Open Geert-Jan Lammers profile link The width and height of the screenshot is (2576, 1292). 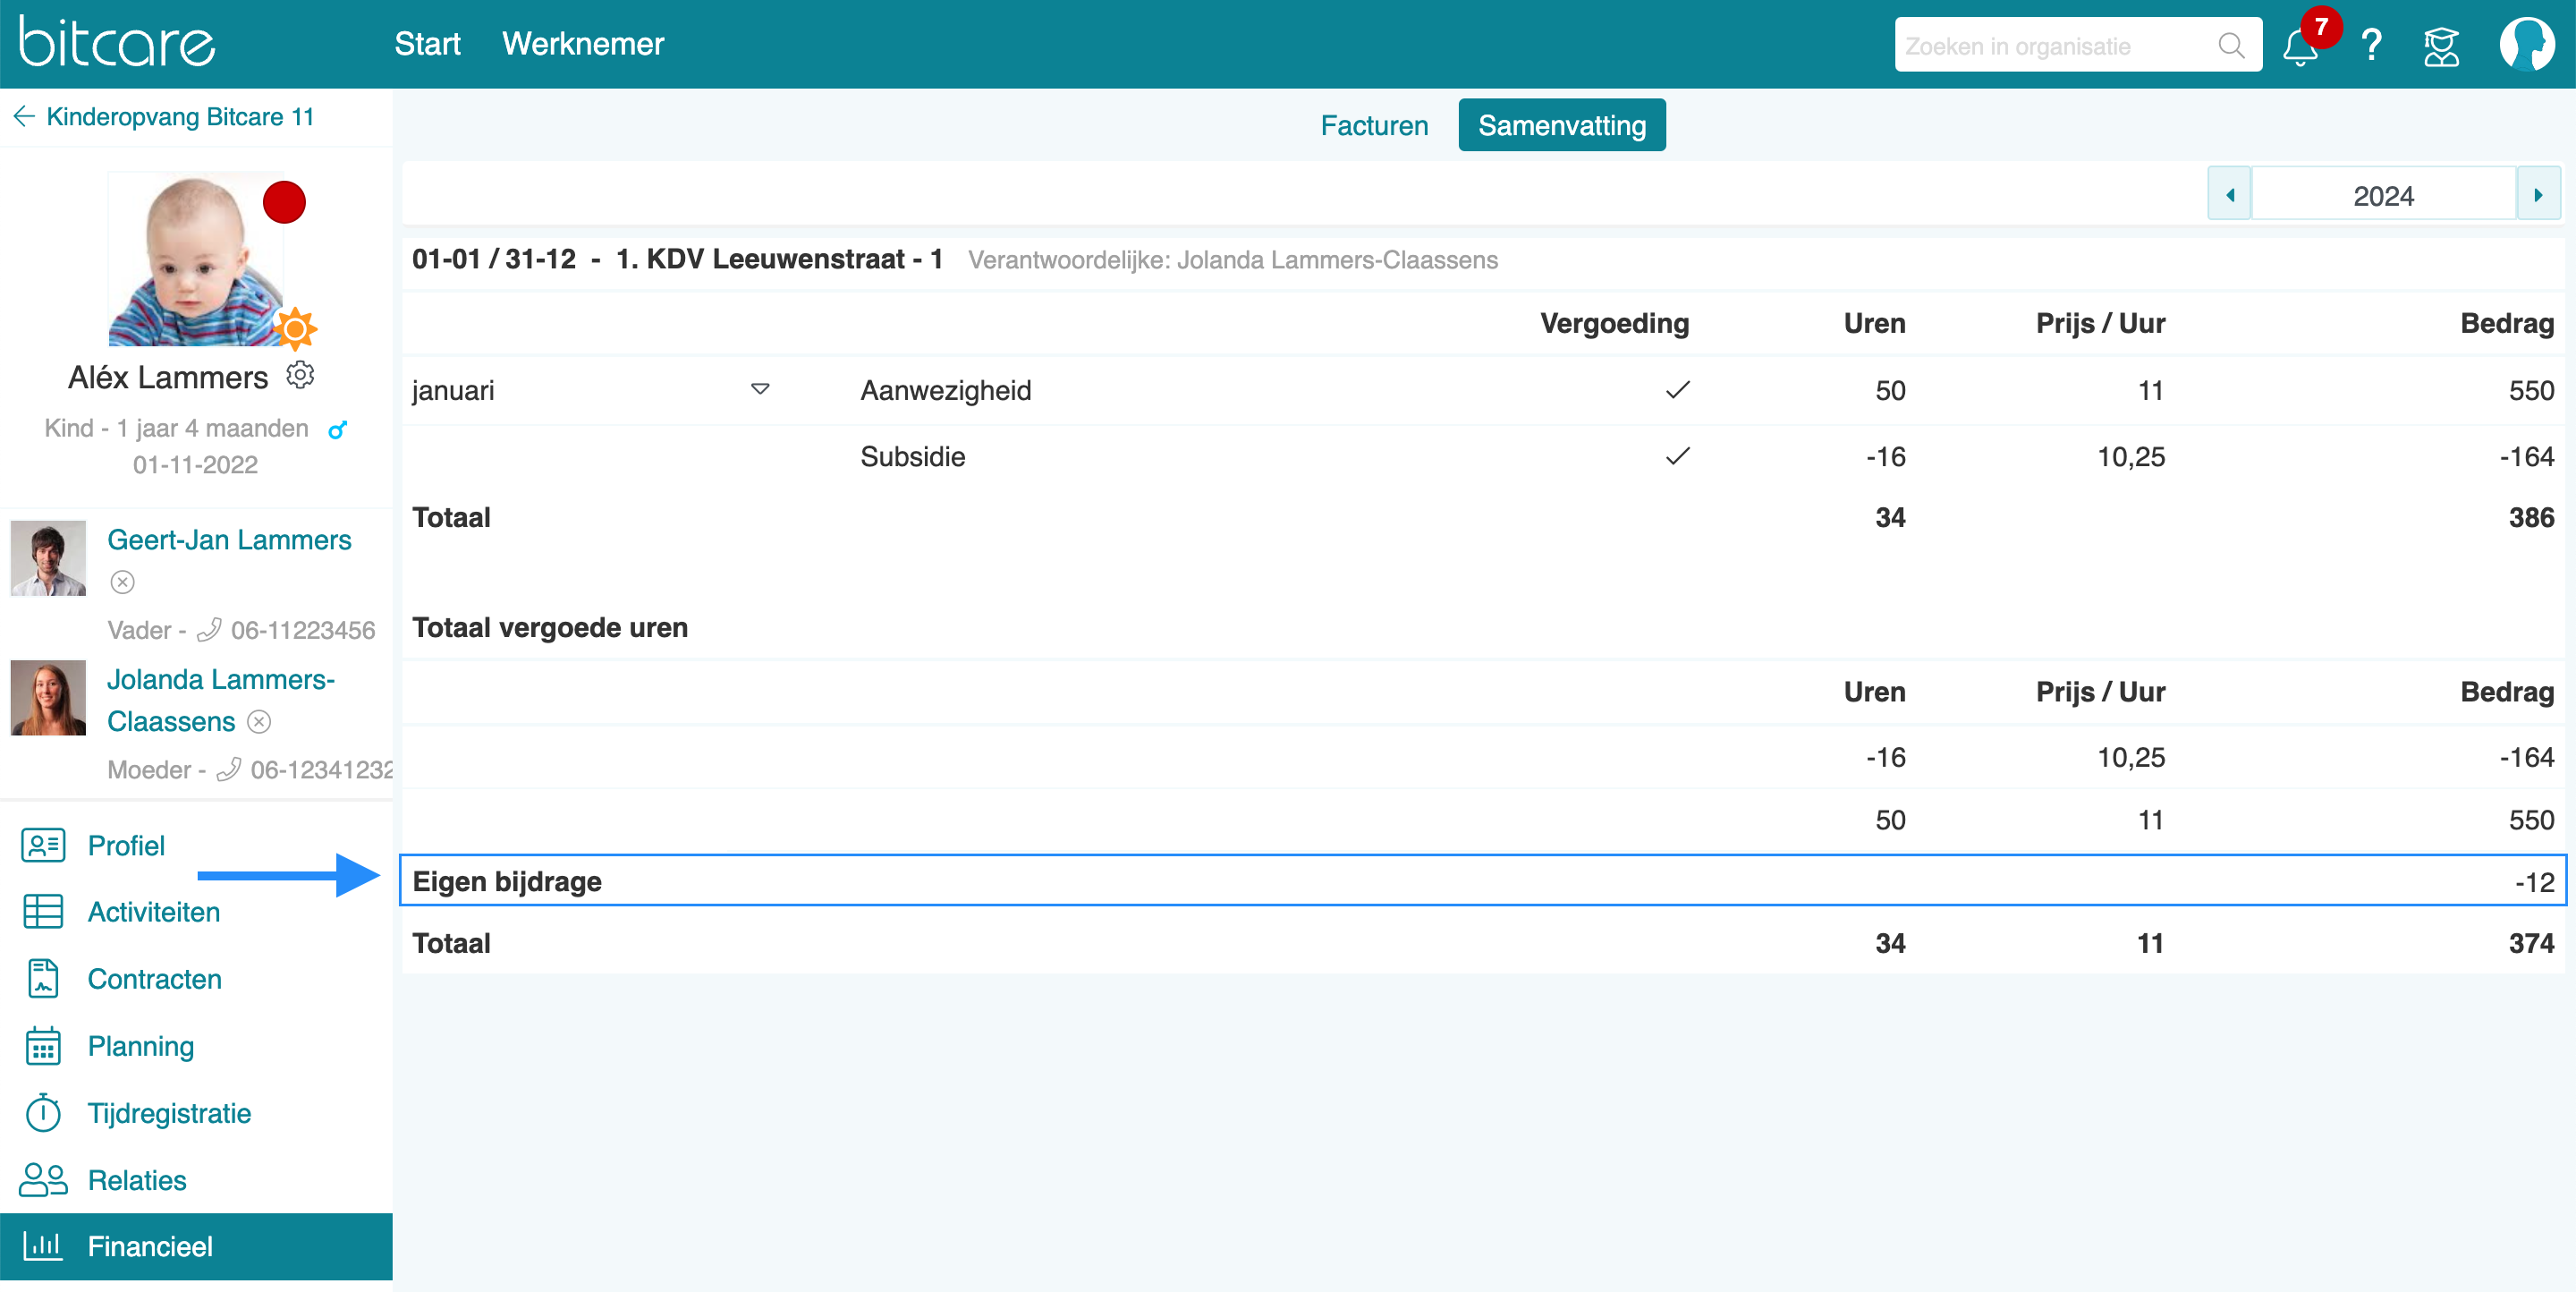[x=229, y=540]
